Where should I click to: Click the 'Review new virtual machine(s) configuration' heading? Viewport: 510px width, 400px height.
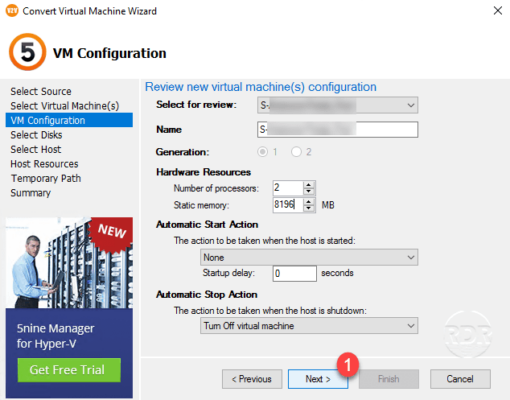click(x=261, y=87)
